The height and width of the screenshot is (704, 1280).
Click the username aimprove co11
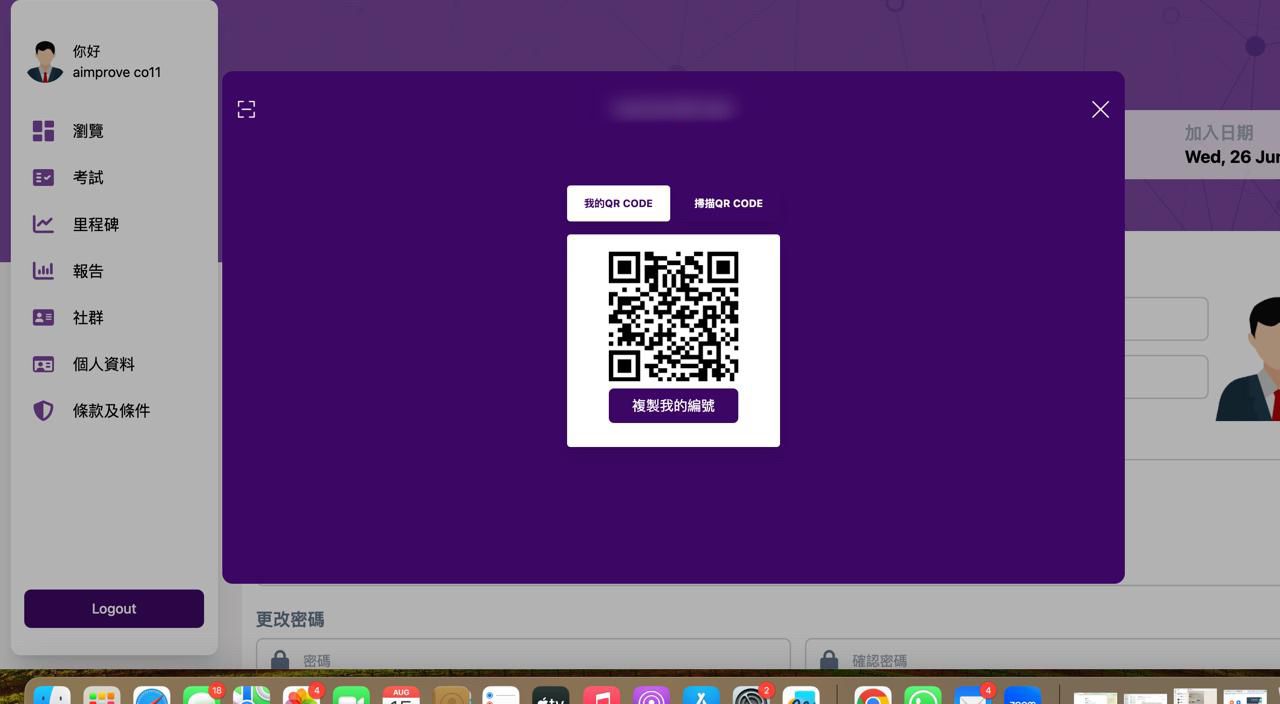tap(116, 72)
